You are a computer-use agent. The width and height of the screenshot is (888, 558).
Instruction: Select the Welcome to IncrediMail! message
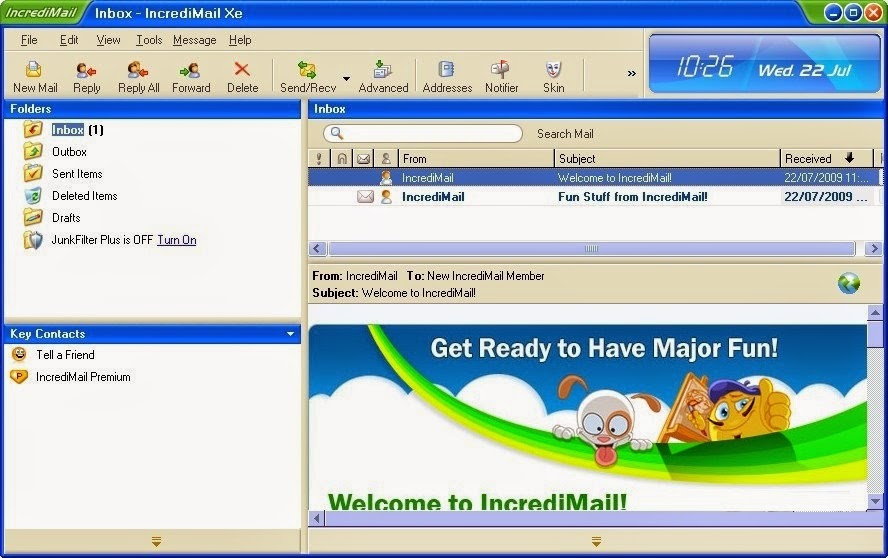click(x=595, y=177)
